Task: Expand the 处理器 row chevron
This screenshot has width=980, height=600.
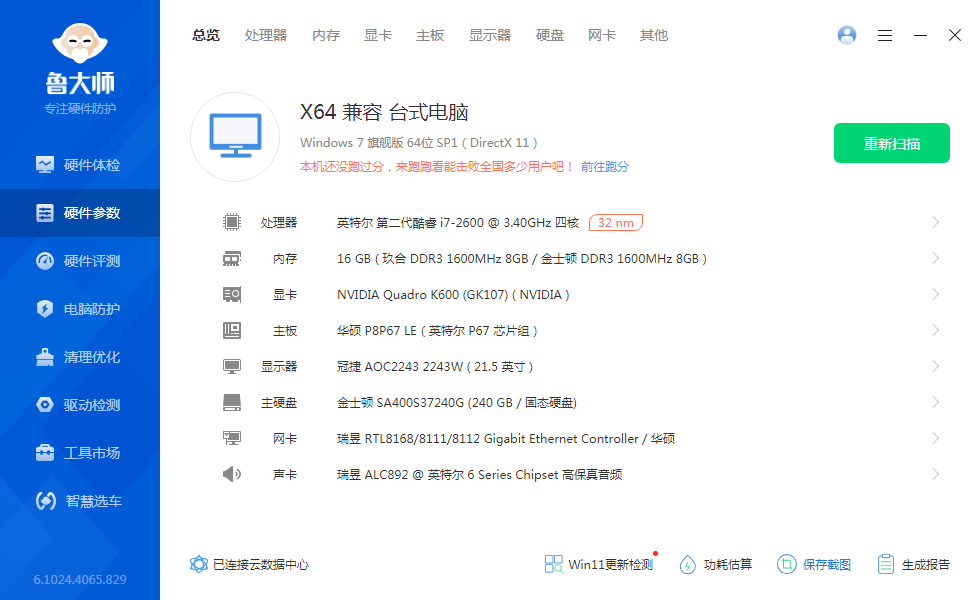Action: pyautogui.click(x=936, y=222)
